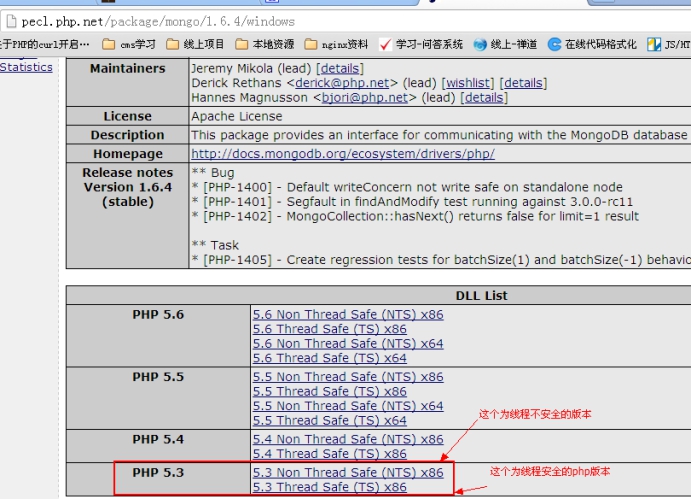Click the [PHP-1401] Segfault release note line
Viewport: 692px width, 499px height.
[x=412, y=202]
